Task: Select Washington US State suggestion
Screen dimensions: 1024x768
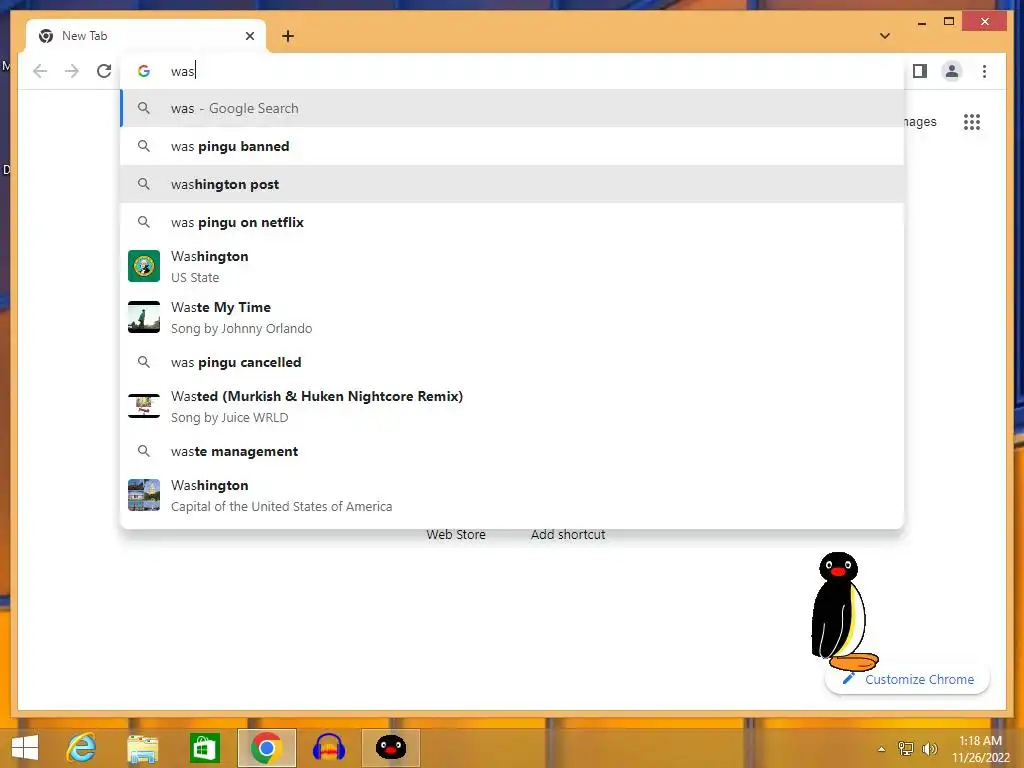Action: tap(513, 266)
